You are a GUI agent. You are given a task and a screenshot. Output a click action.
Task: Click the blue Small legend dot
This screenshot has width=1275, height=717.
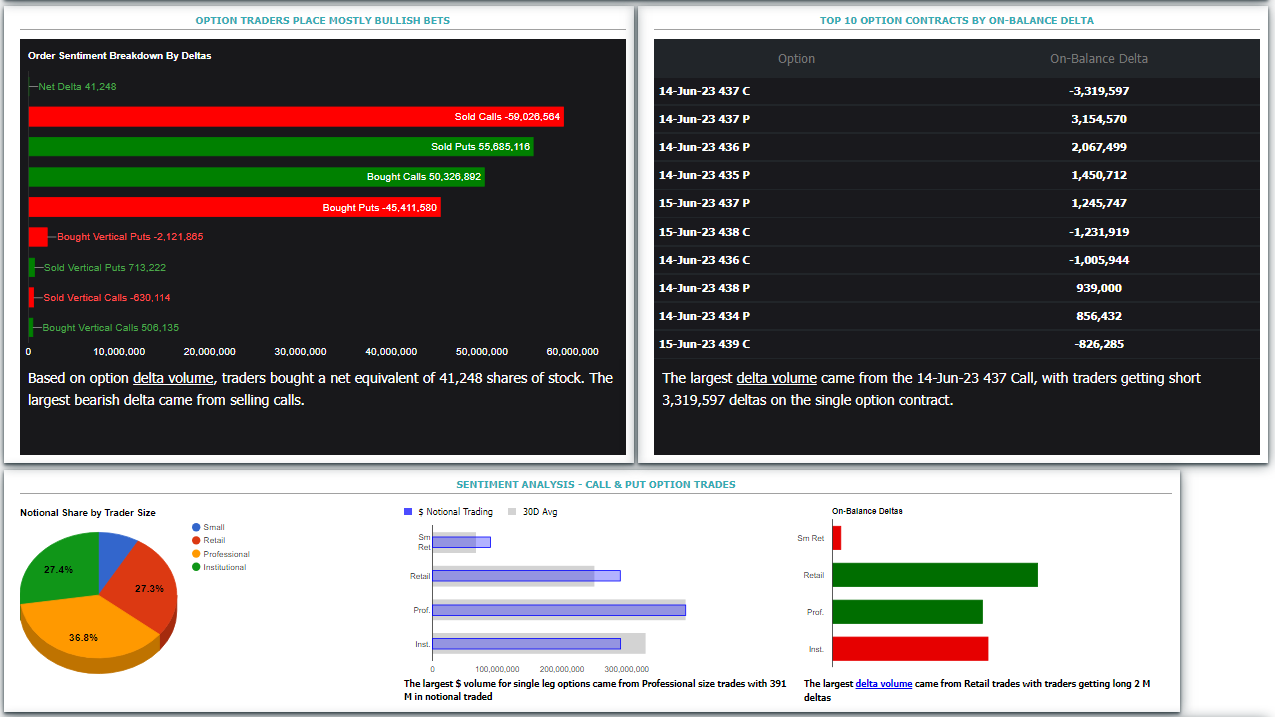[x=196, y=527]
